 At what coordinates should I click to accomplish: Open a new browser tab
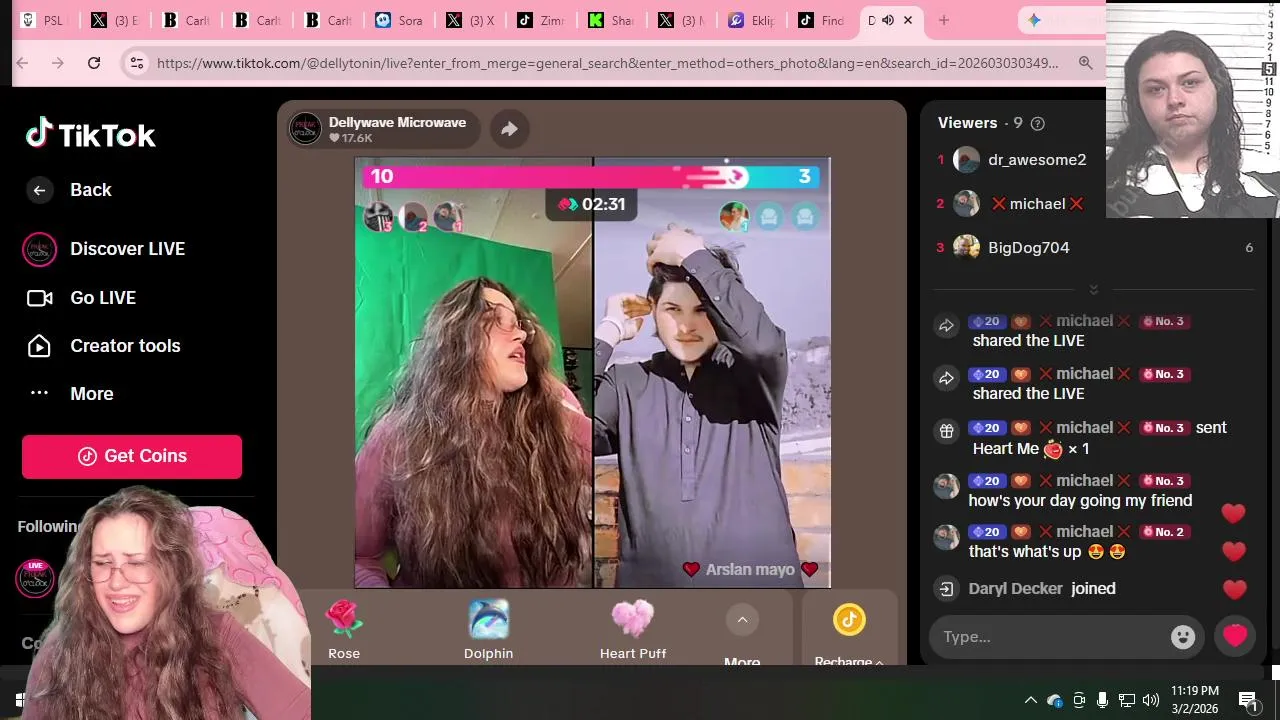943,20
